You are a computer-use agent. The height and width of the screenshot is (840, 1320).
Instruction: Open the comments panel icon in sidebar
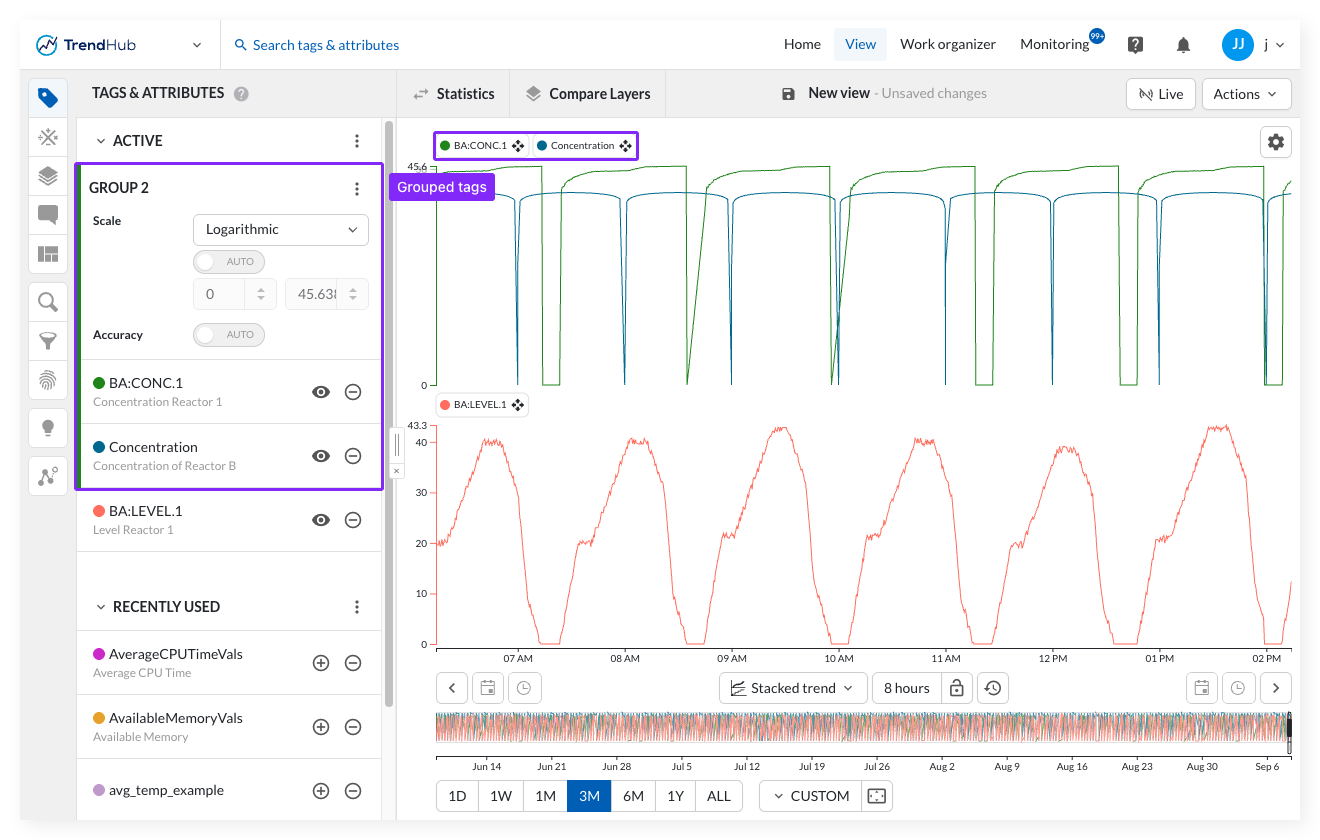coord(48,215)
